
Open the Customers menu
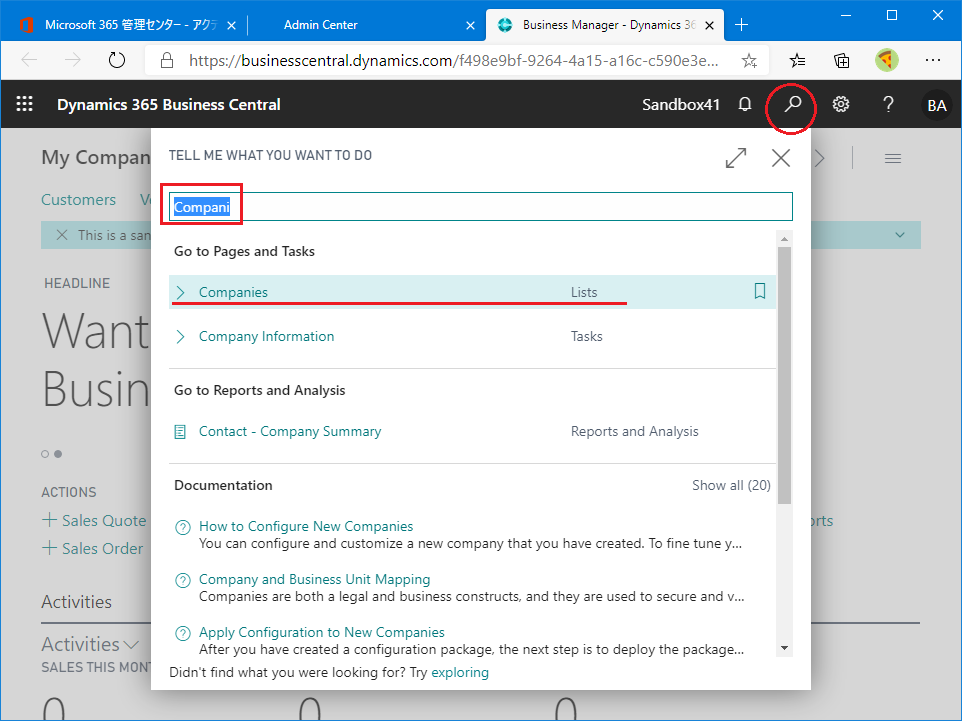[79, 199]
